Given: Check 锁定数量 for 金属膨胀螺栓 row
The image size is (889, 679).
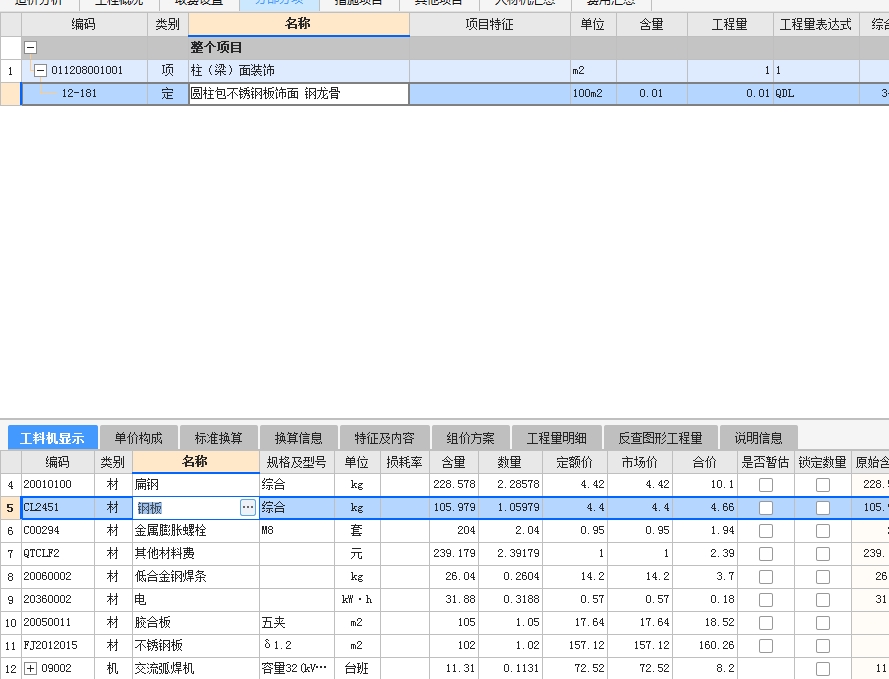Looking at the screenshot, I should click(x=823, y=531).
